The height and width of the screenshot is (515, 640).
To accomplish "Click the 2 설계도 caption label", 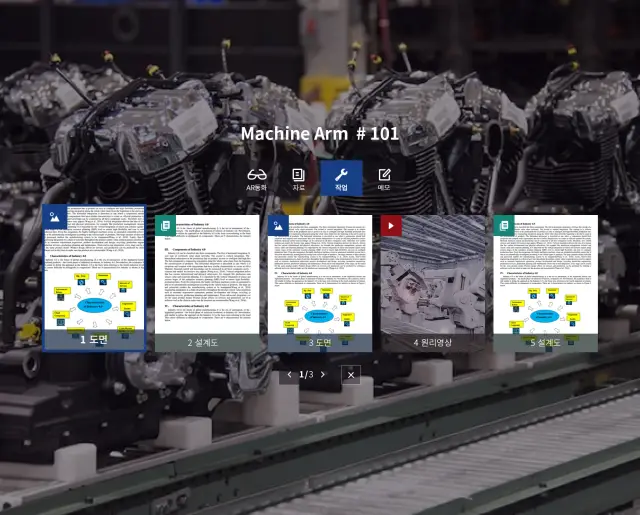I will click(203, 343).
